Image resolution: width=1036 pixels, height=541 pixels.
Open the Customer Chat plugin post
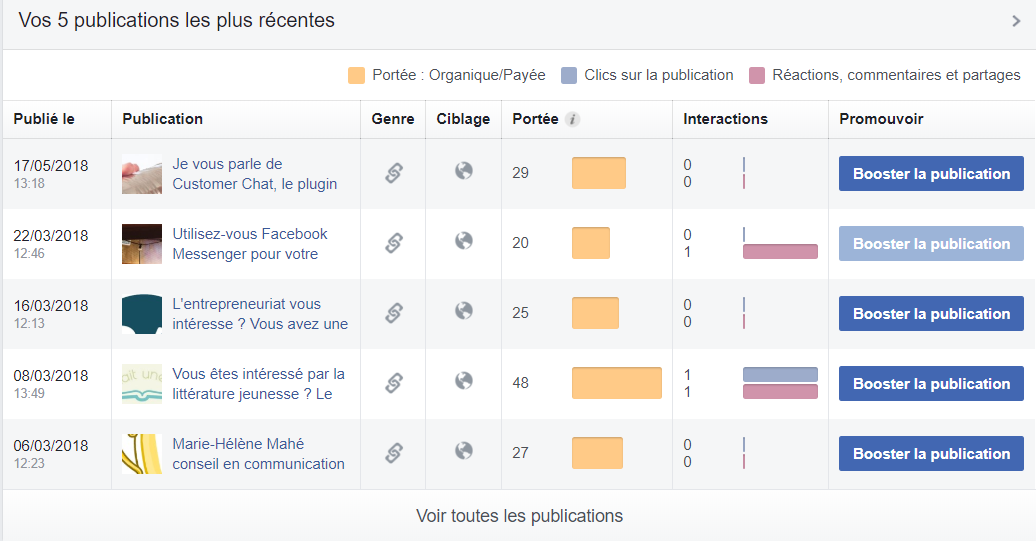coord(254,174)
